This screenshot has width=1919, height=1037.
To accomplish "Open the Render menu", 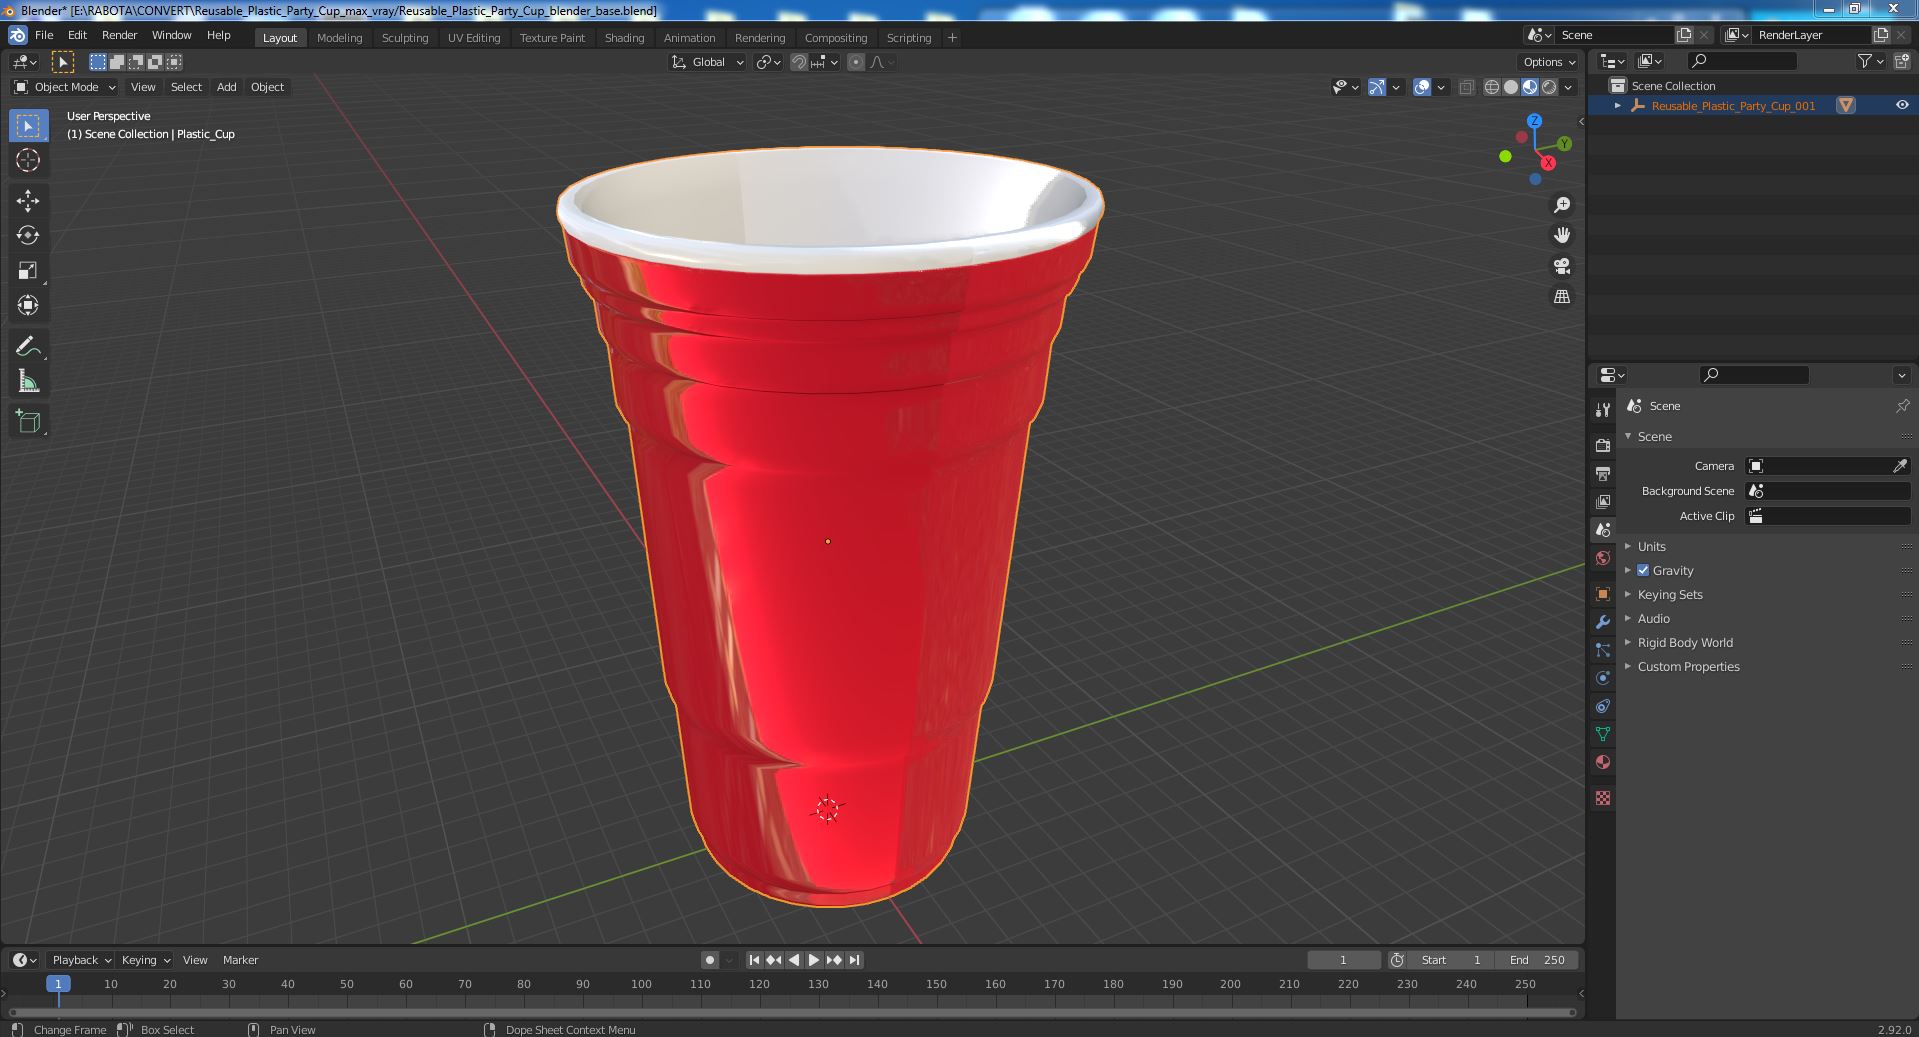I will 119,35.
